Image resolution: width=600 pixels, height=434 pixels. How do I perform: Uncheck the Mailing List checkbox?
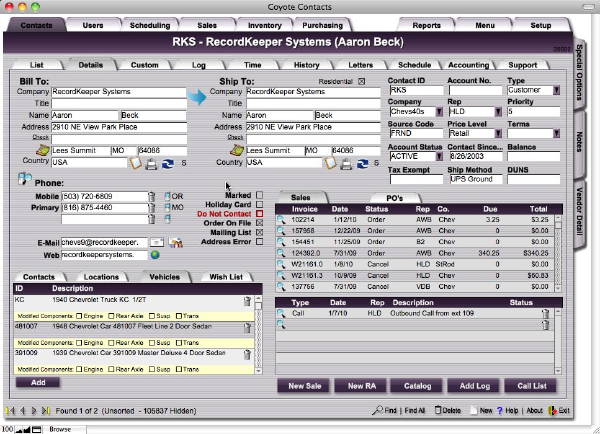260,232
